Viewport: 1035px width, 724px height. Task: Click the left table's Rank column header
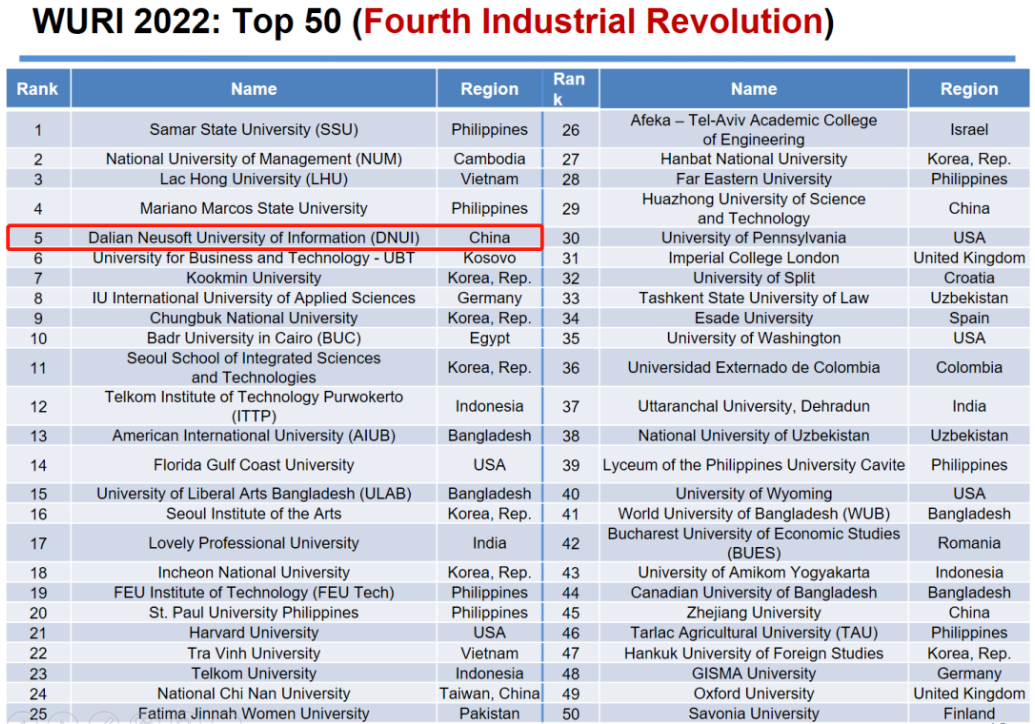point(38,89)
